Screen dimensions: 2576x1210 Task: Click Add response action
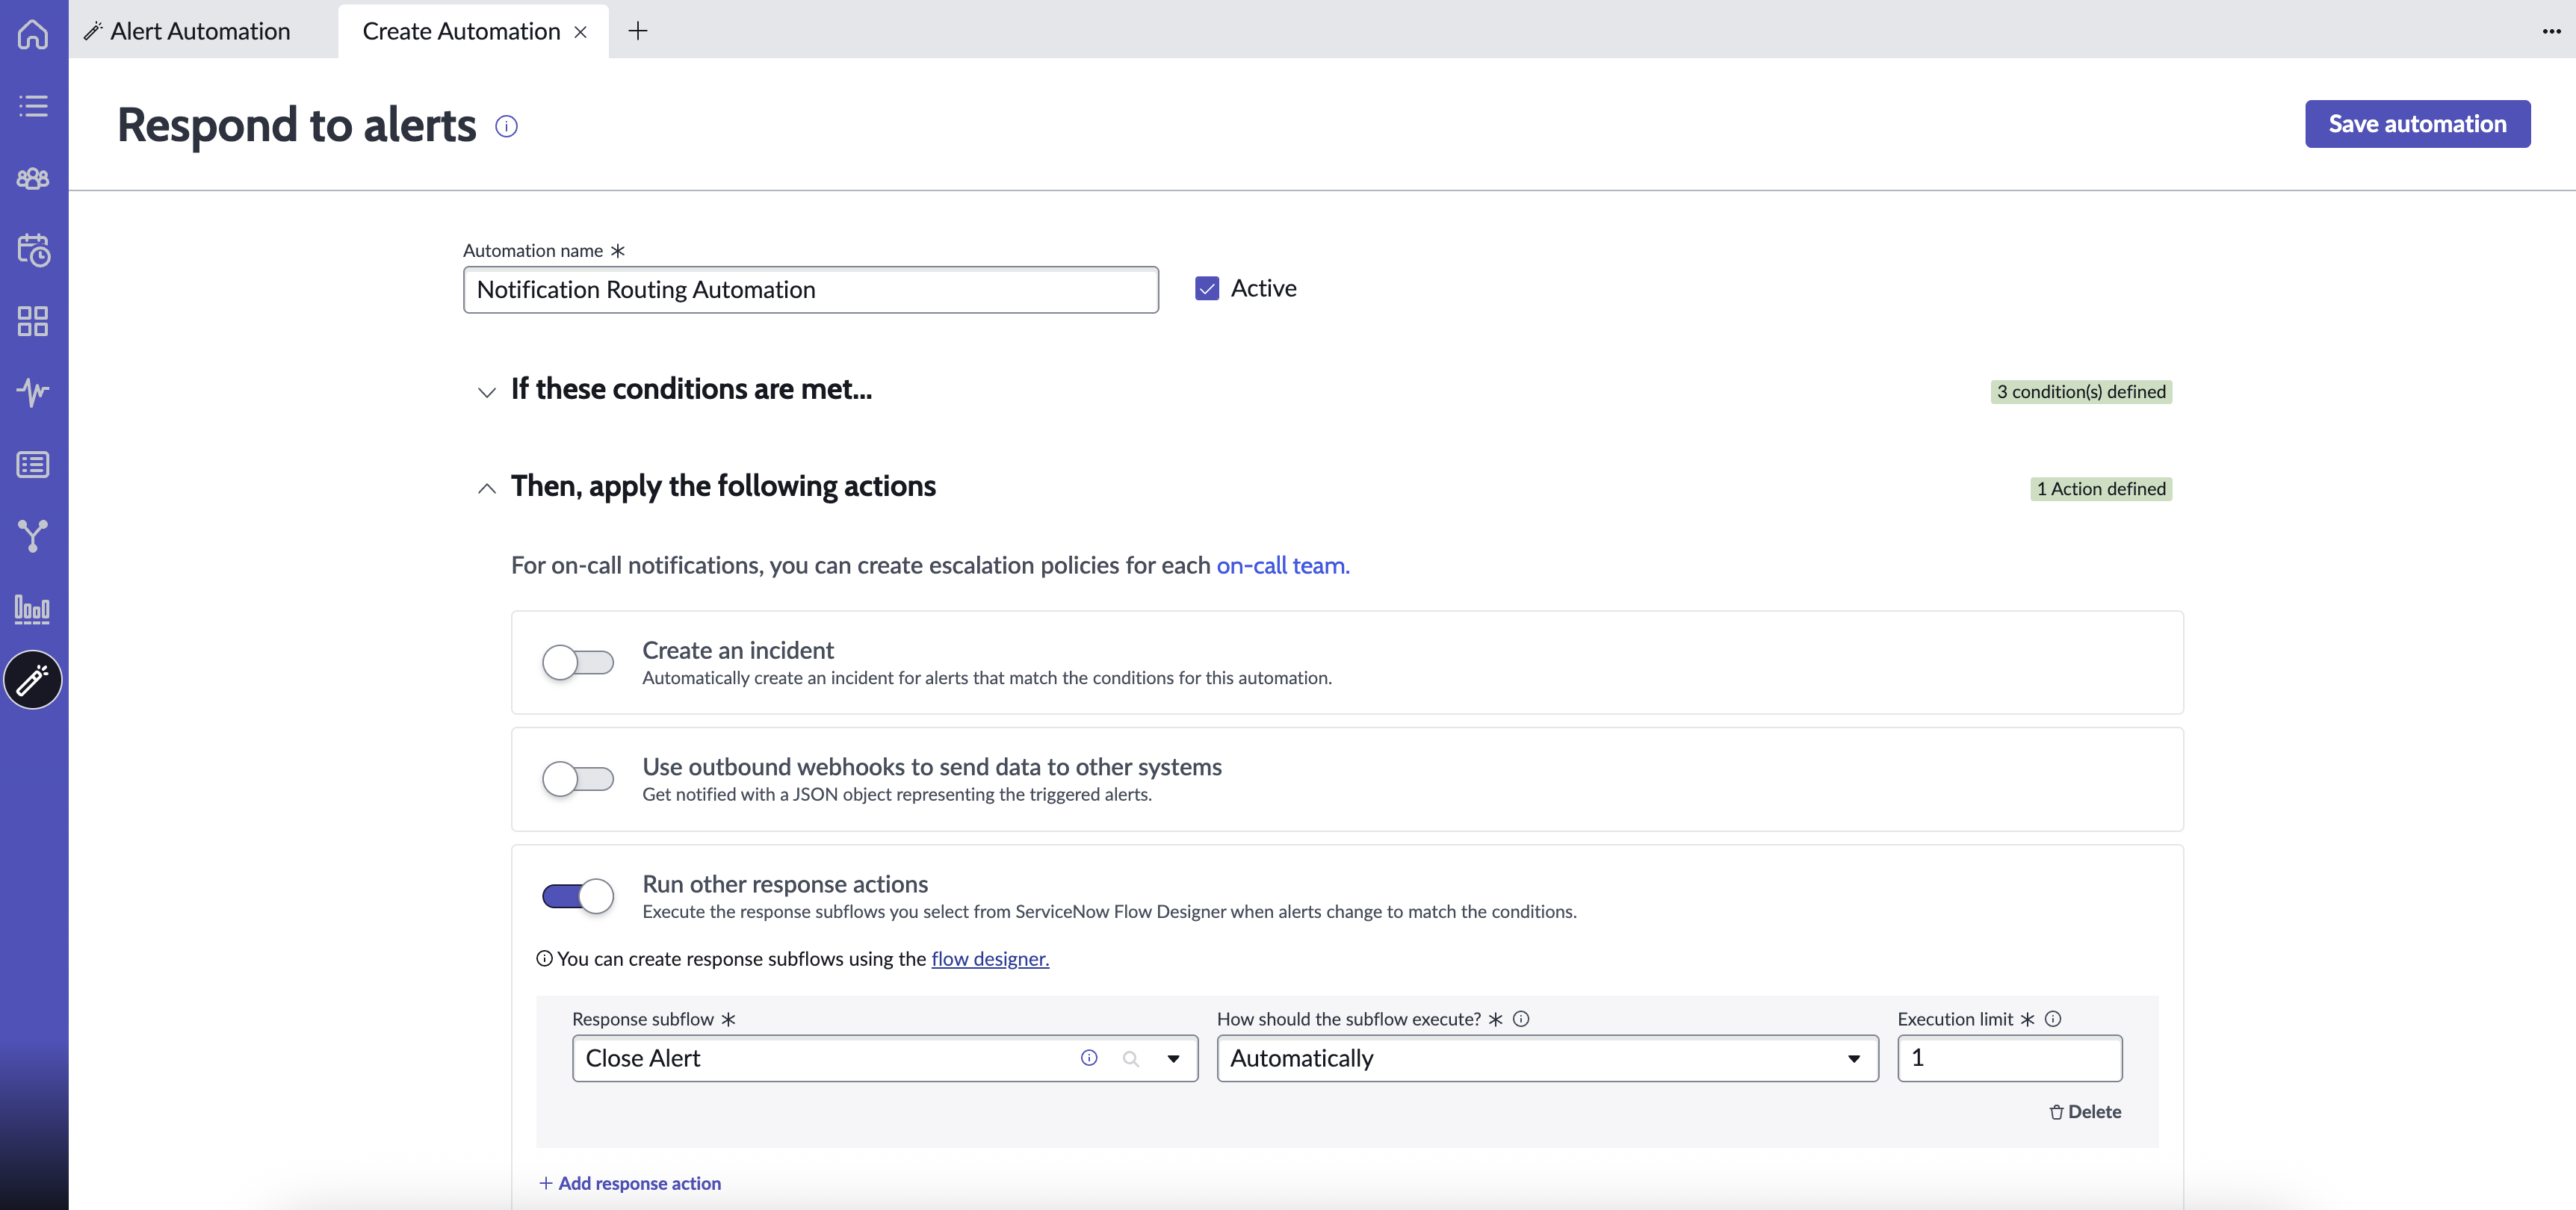click(630, 1183)
